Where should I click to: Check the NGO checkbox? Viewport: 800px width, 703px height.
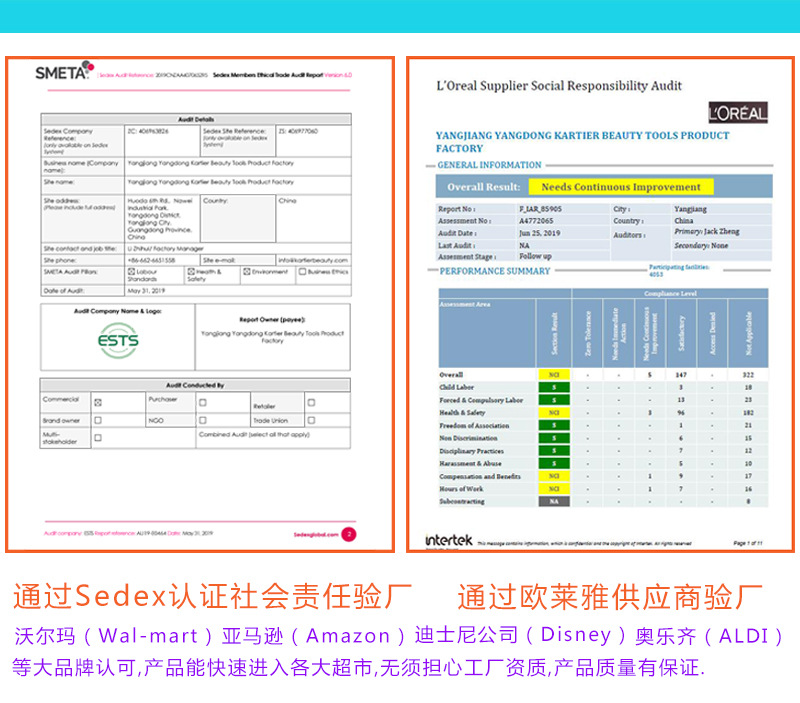[x=203, y=420]
